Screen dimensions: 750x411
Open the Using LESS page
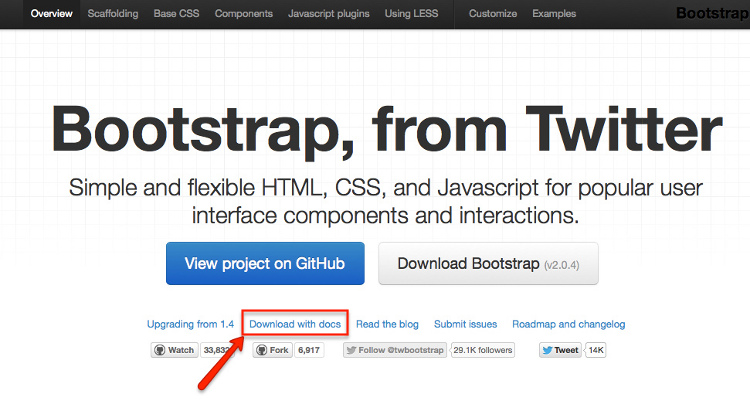413,14
